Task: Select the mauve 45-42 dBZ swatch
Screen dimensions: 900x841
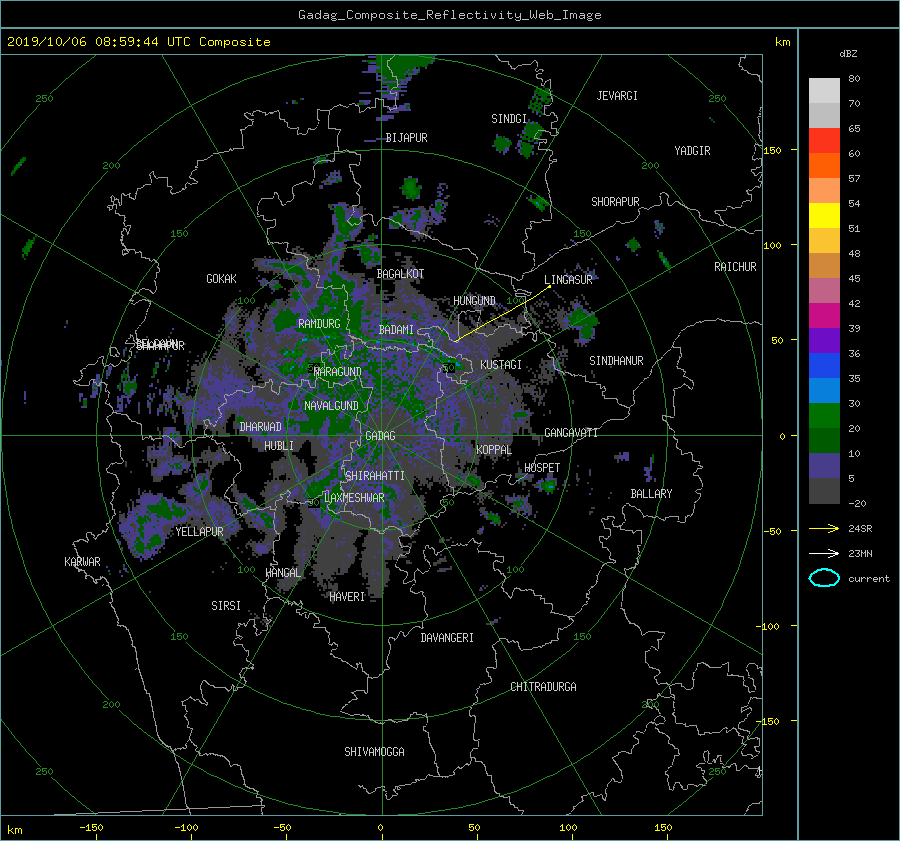Action: [824, 290]
